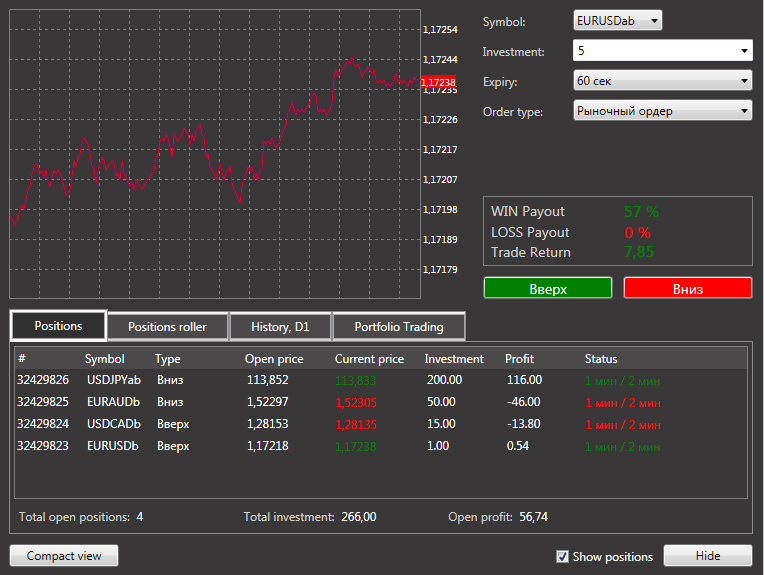Viewport: 764px width, 575px height.
Task: Click current price 113,833 of USDJPYab
Action: point(355,381)
